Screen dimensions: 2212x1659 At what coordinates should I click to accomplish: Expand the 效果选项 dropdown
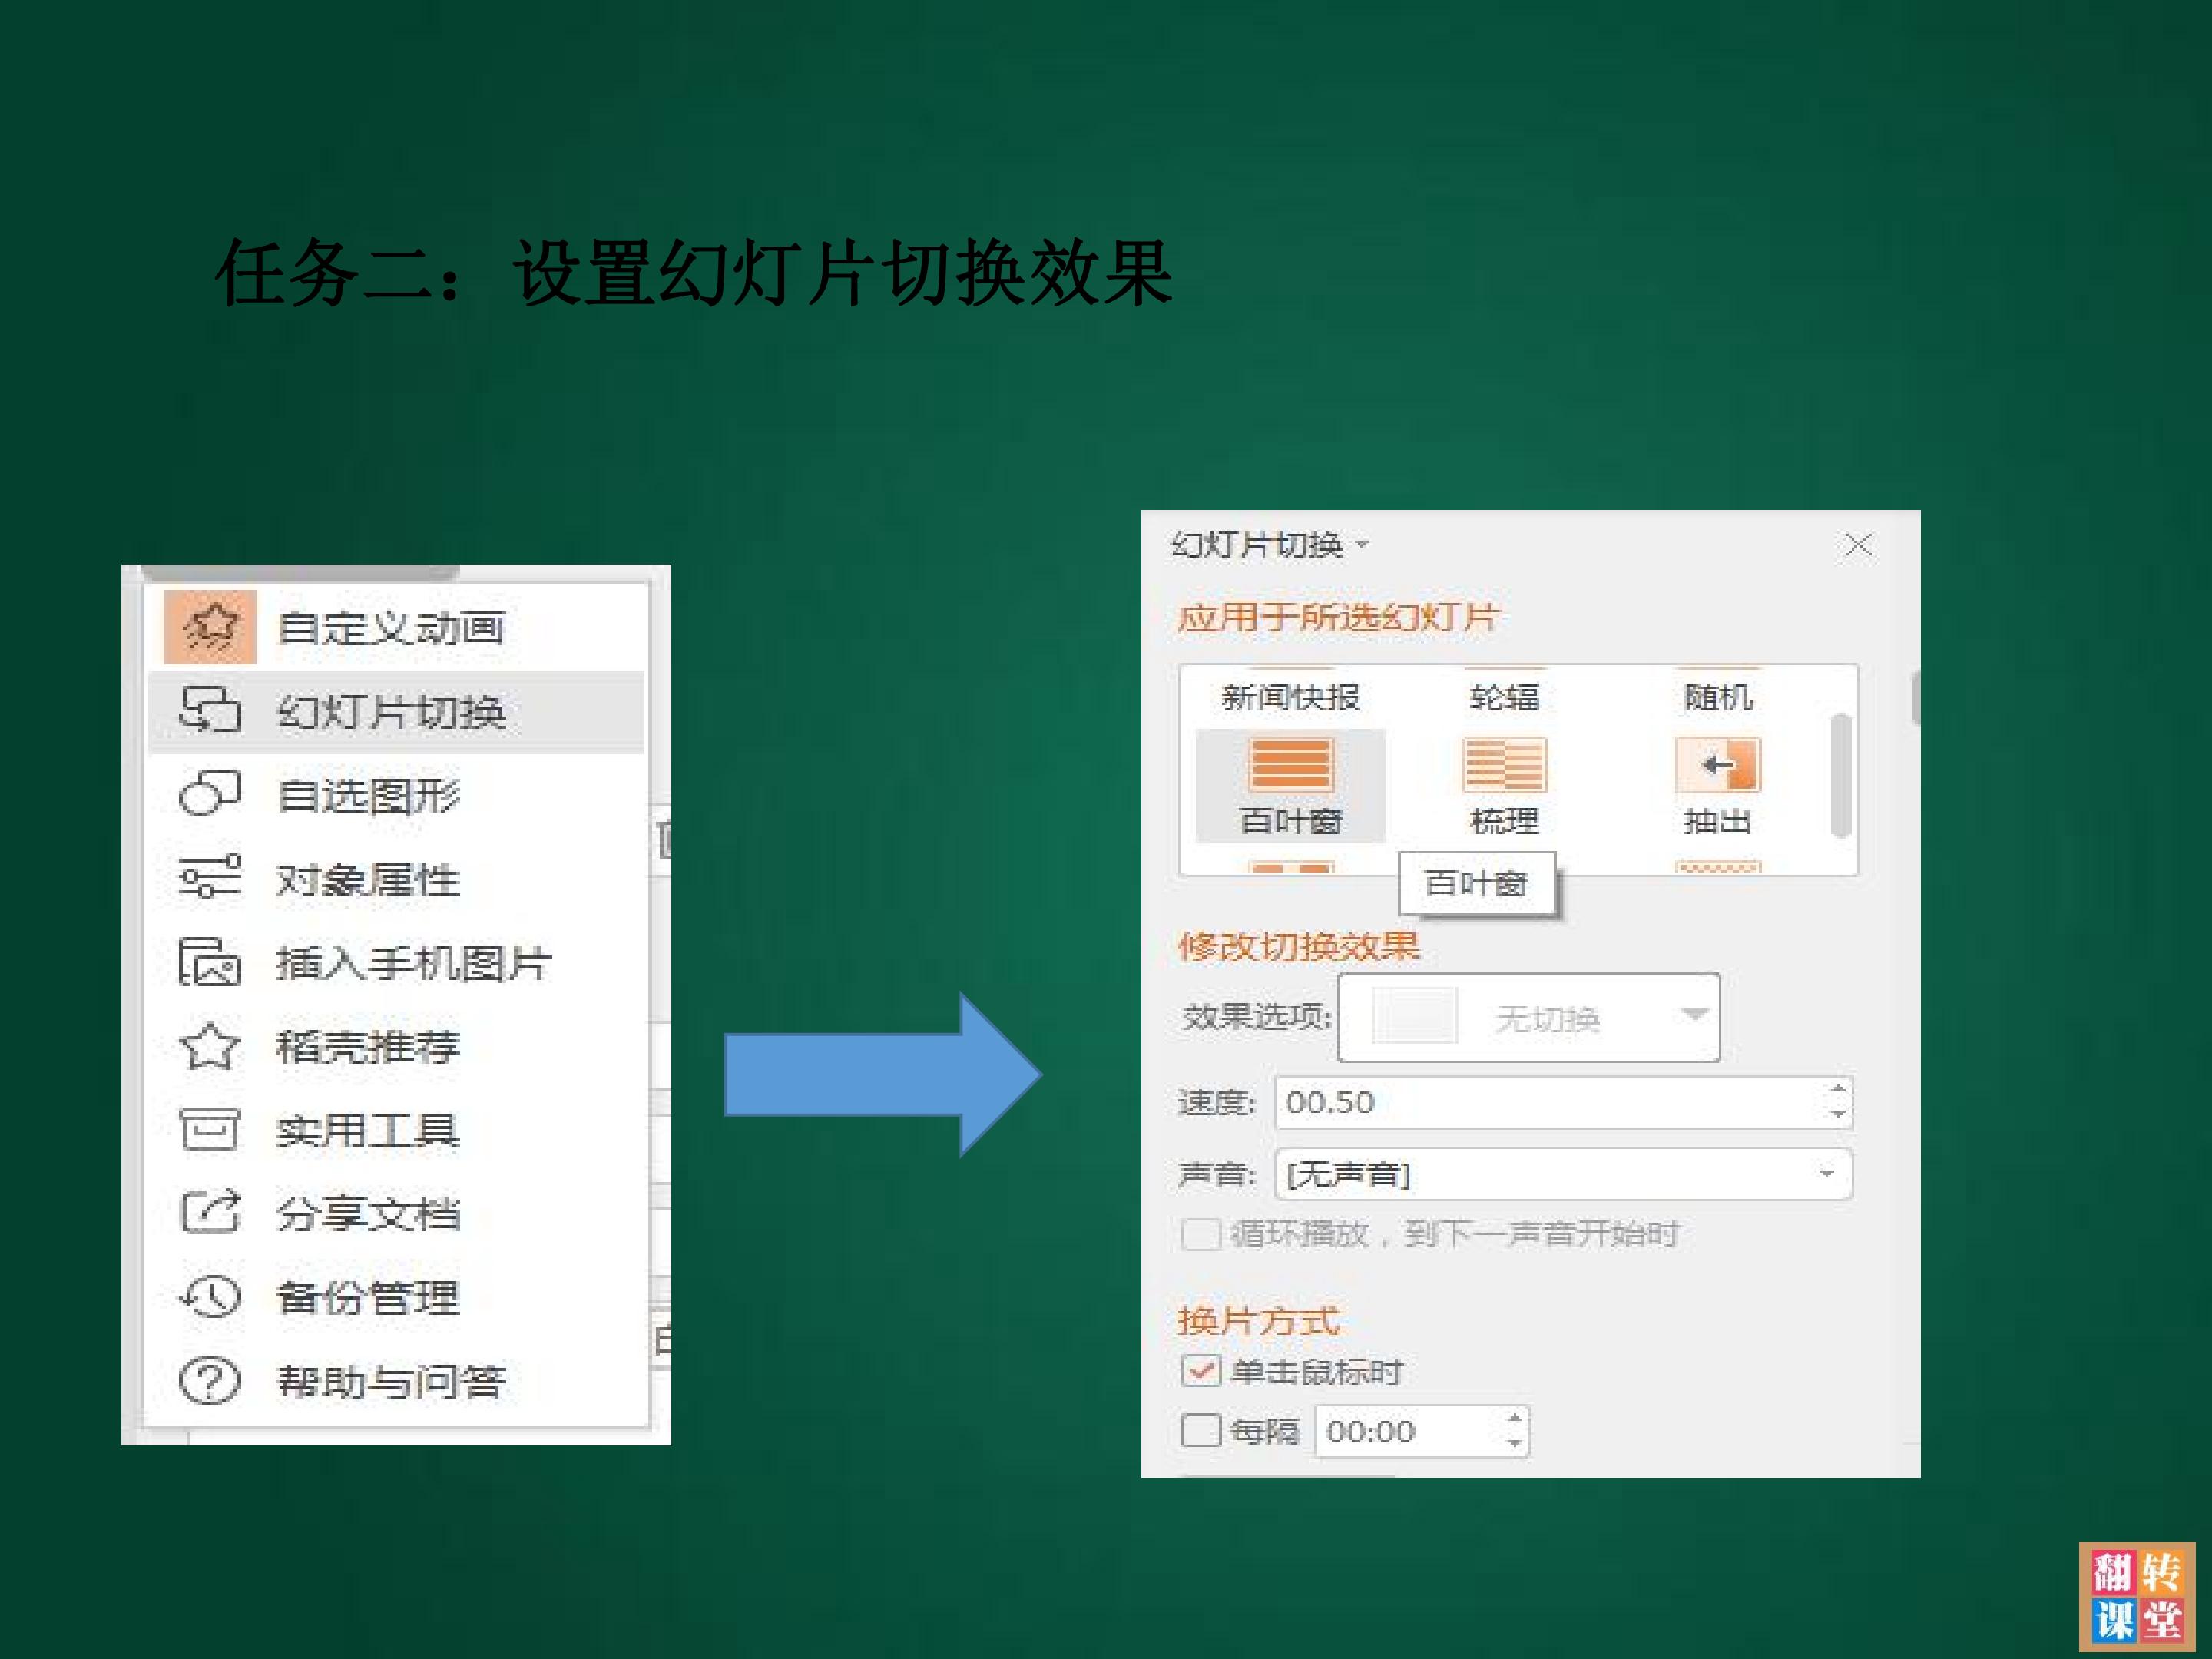1529,1017
